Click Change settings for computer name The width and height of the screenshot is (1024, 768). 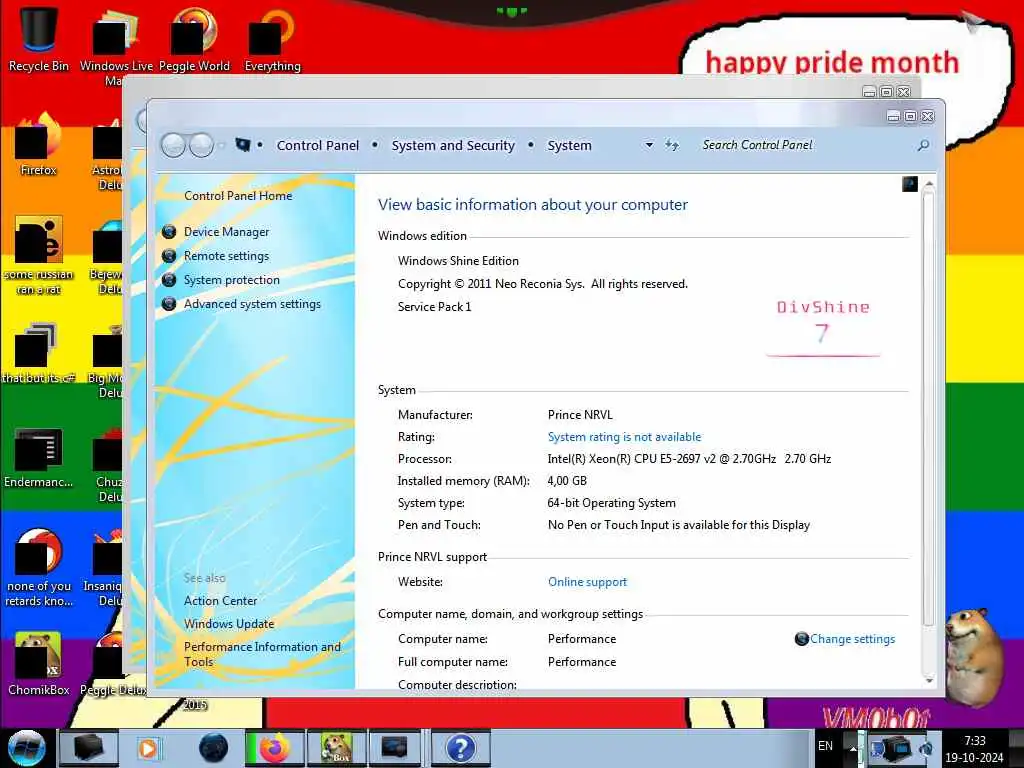(x=852, y=639)
